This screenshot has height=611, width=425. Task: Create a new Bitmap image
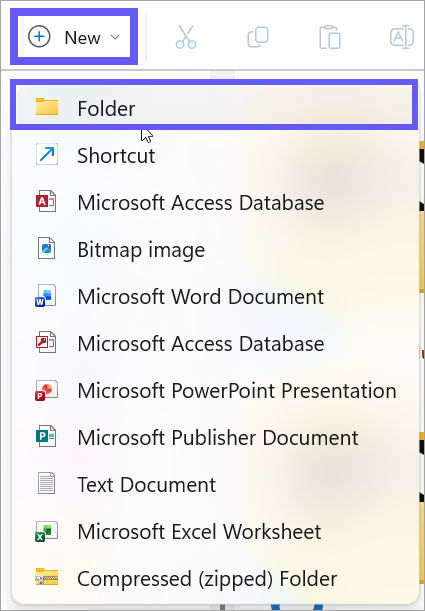click(x=214, y=249)
